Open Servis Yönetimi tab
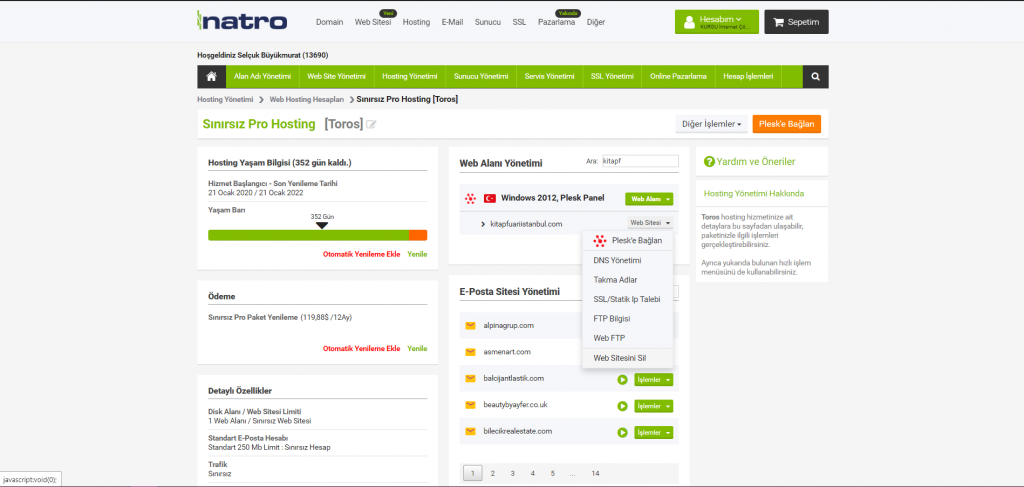Screen dimensions: 1024x487 click(x=549, y=76)
